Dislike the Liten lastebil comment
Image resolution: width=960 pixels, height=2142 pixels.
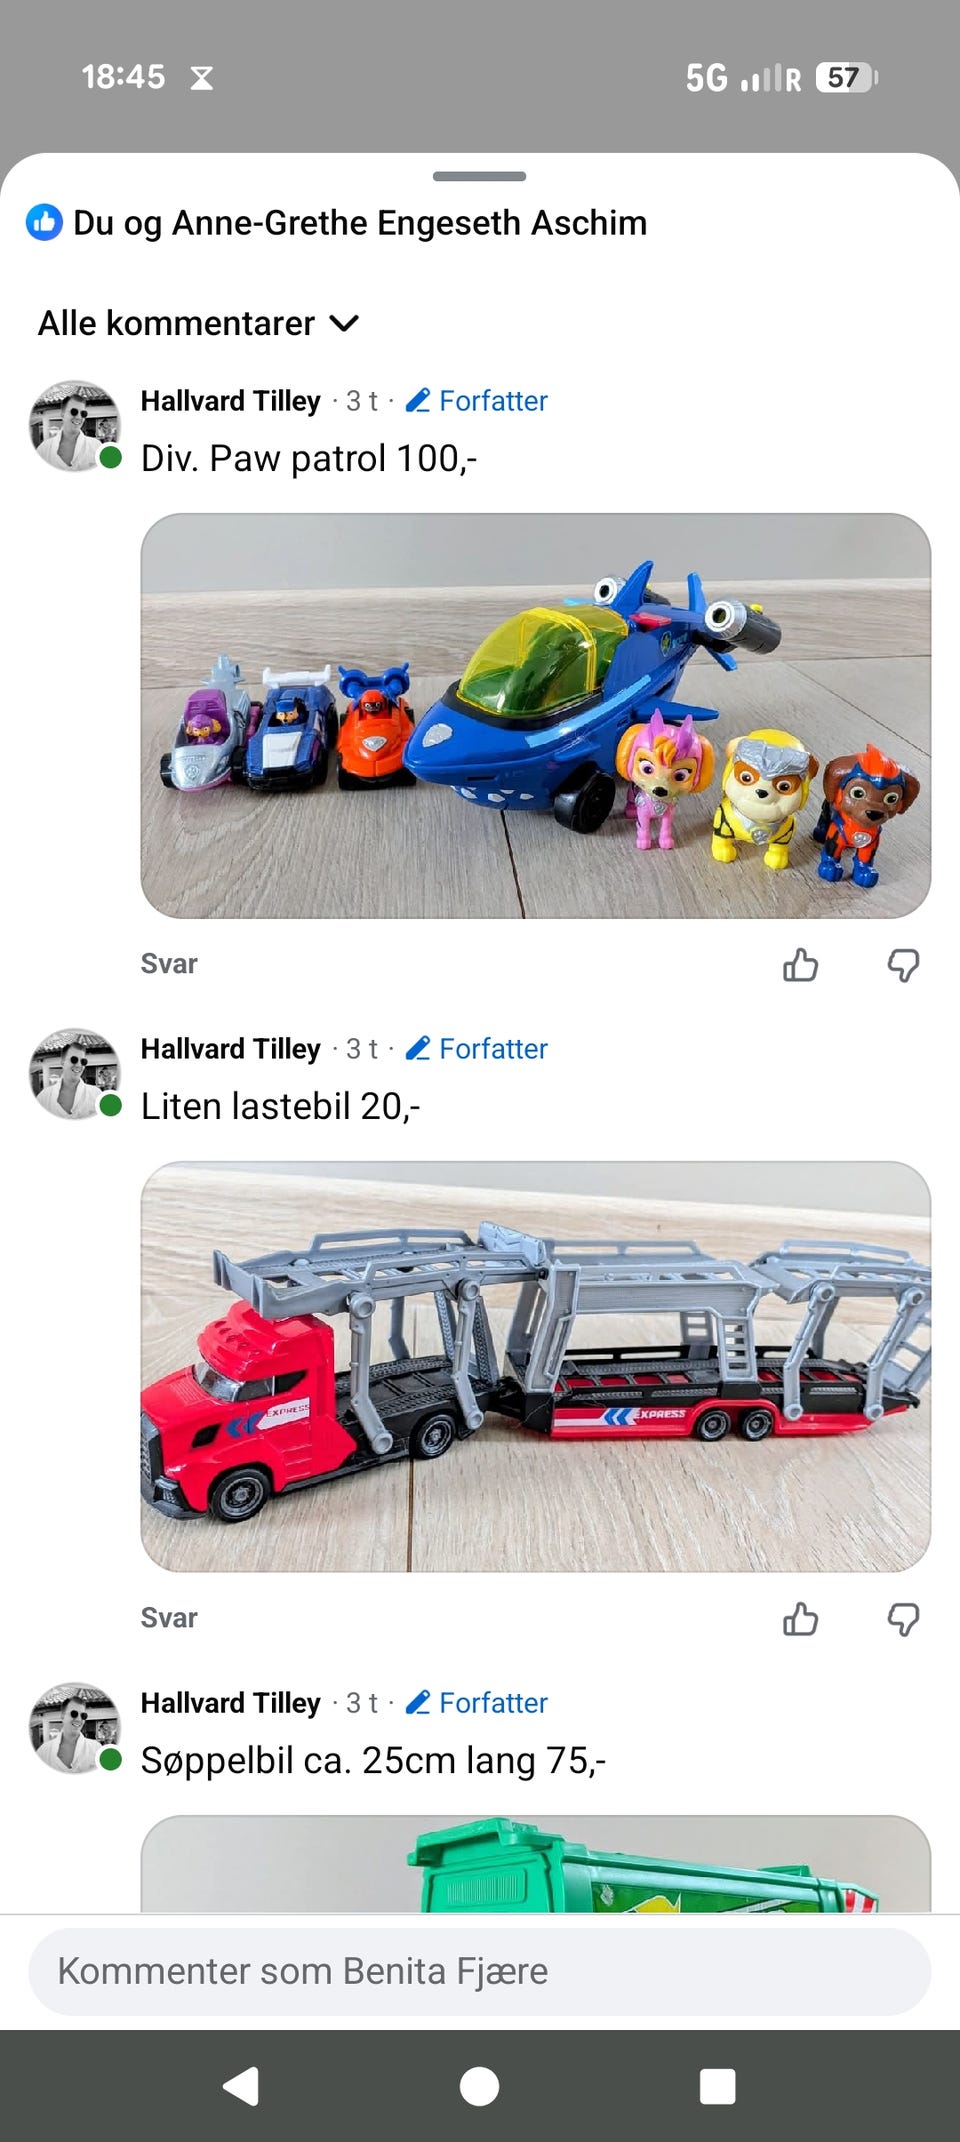pos(903,1618)
